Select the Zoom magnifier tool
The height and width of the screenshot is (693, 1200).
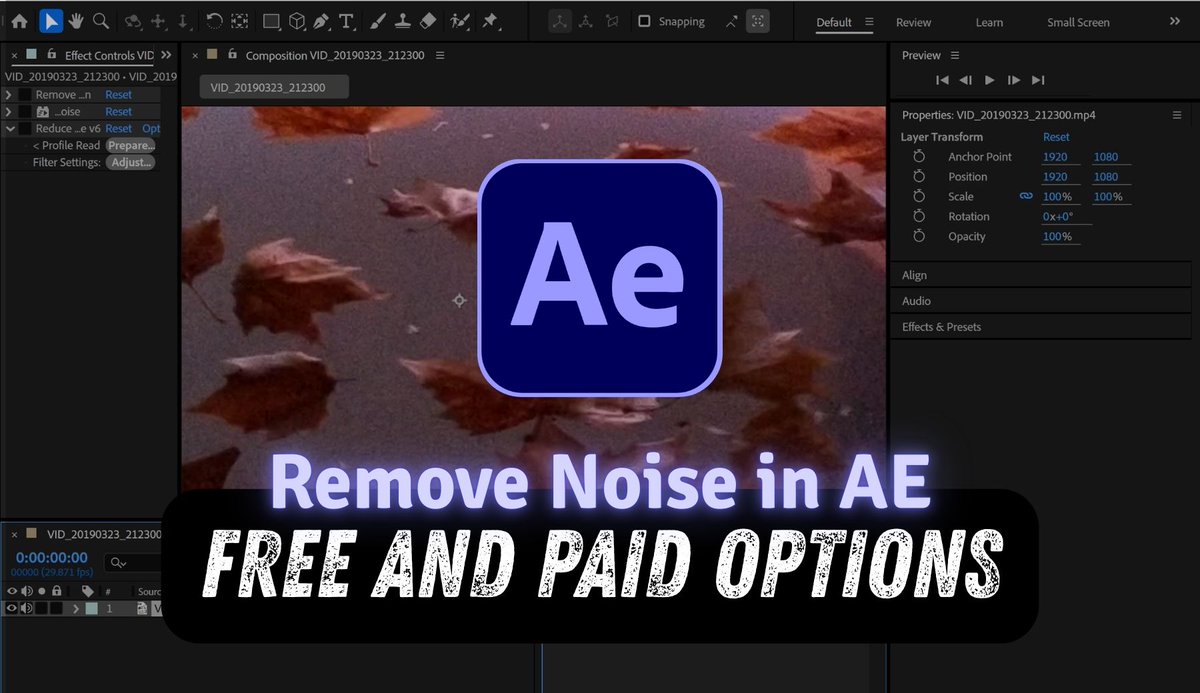(x=100, y=20)
